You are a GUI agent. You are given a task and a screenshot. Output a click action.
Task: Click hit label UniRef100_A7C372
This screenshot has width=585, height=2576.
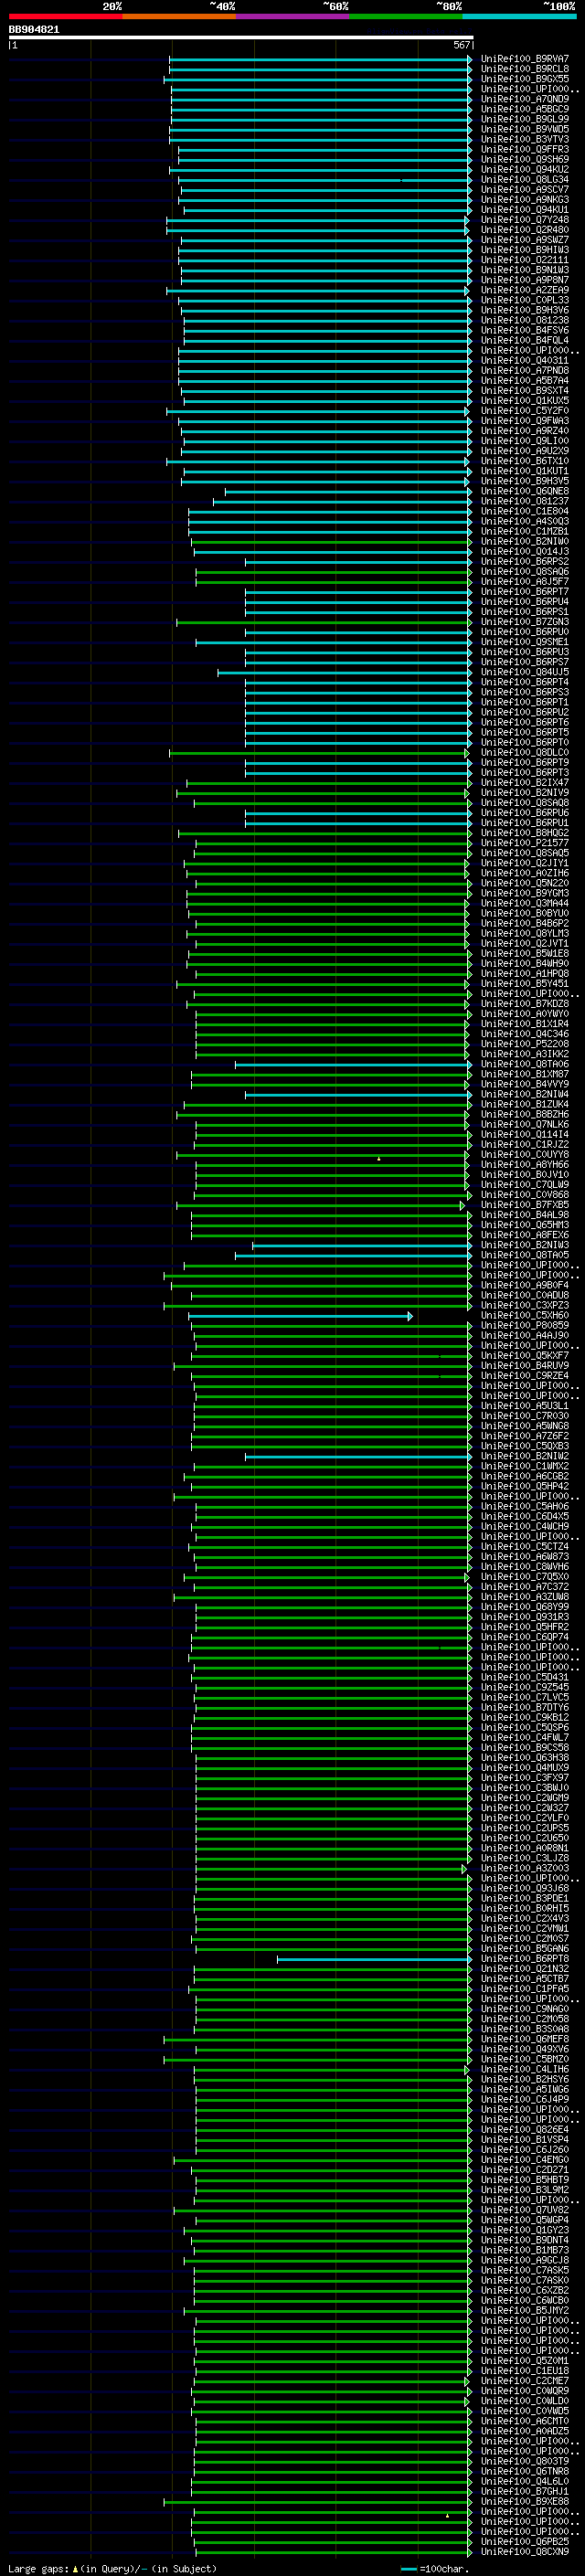click(525, 1587)
